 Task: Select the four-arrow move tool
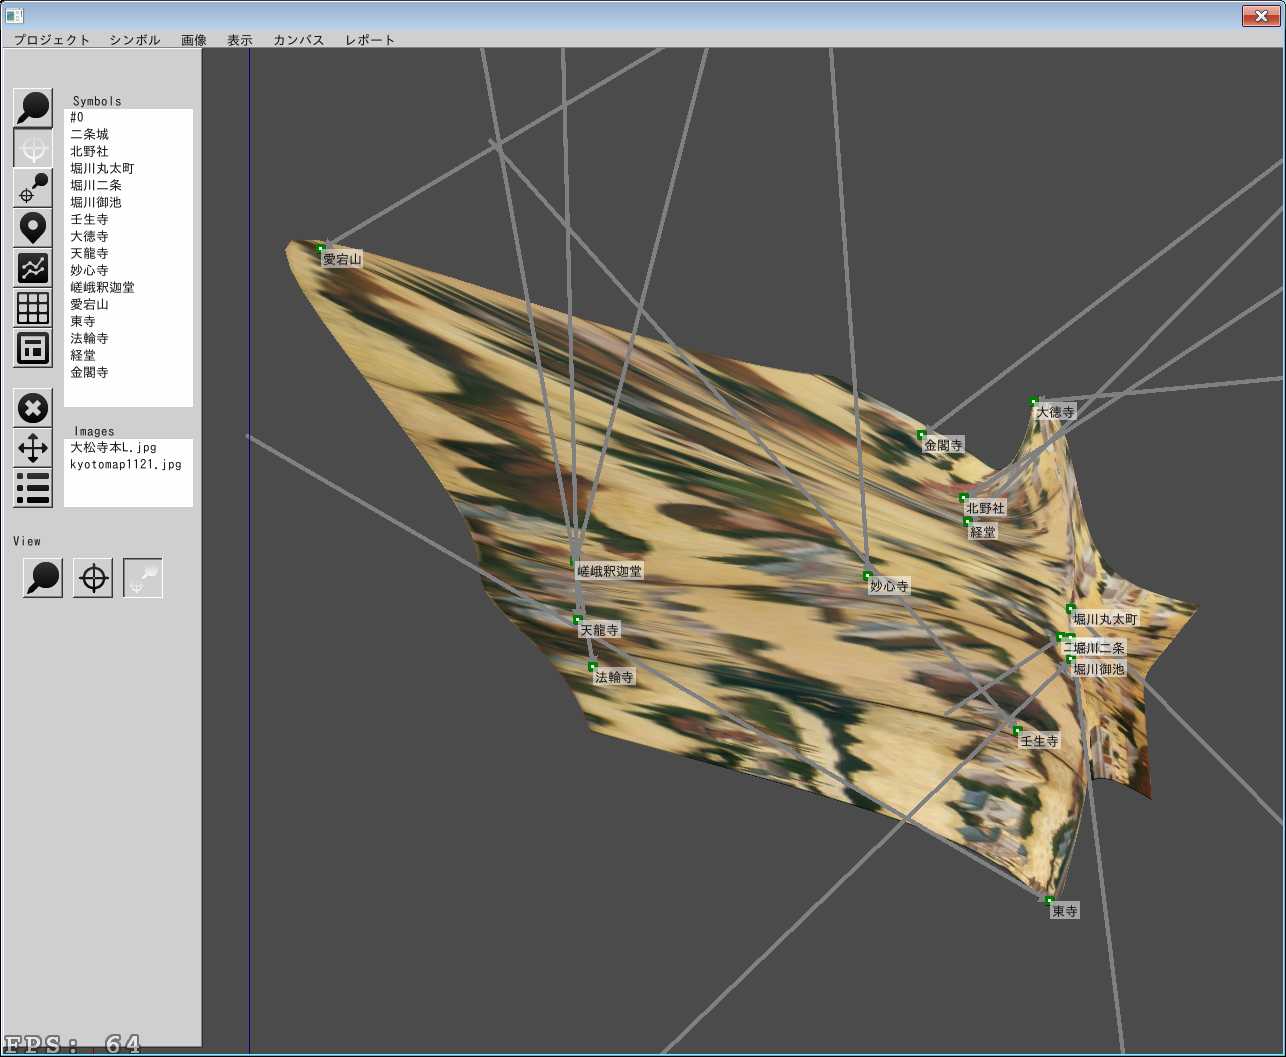pos(33,448)
